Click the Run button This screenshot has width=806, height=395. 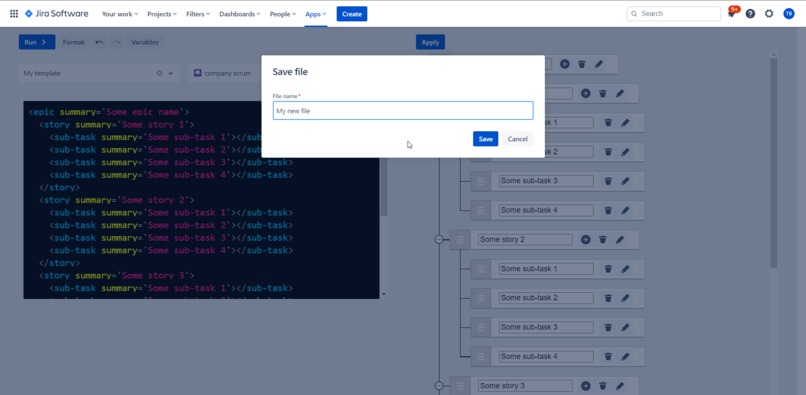37,42
